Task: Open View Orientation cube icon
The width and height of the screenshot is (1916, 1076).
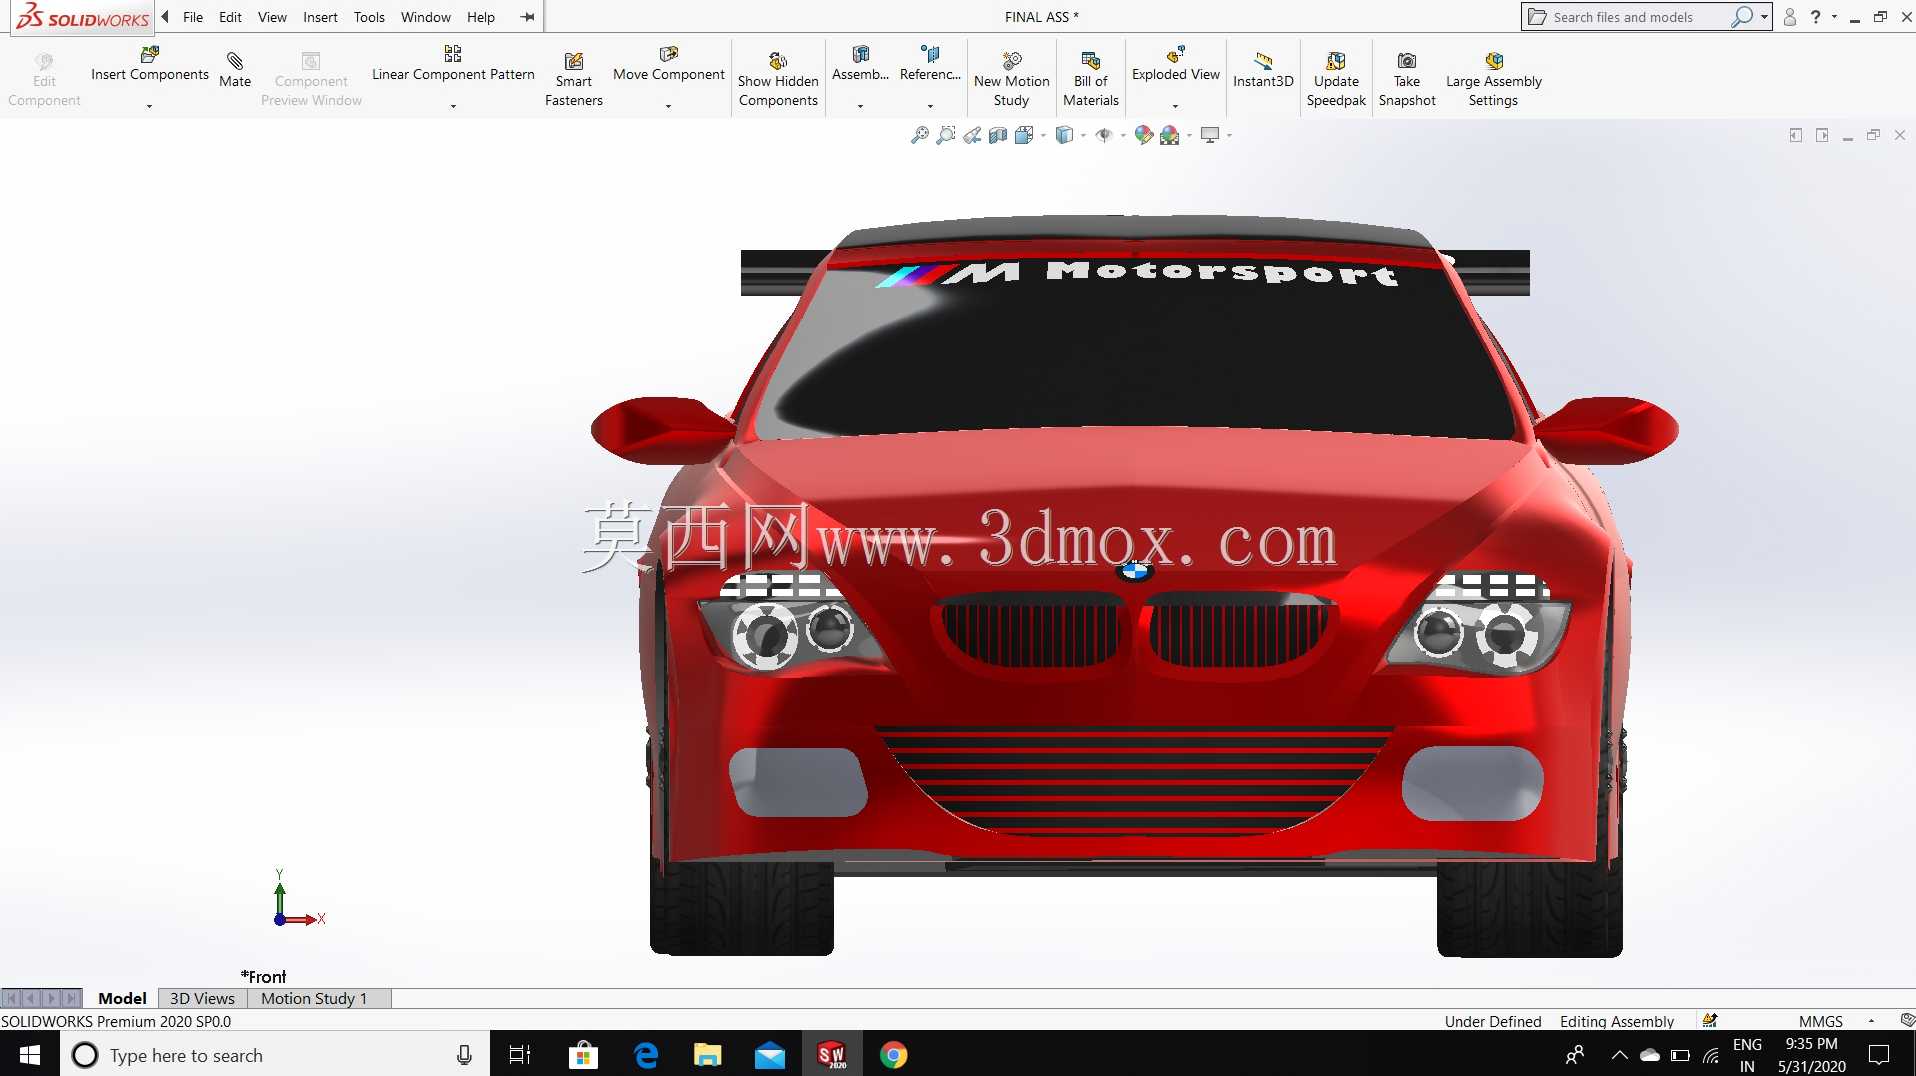Action: [x=1024, y=135]
